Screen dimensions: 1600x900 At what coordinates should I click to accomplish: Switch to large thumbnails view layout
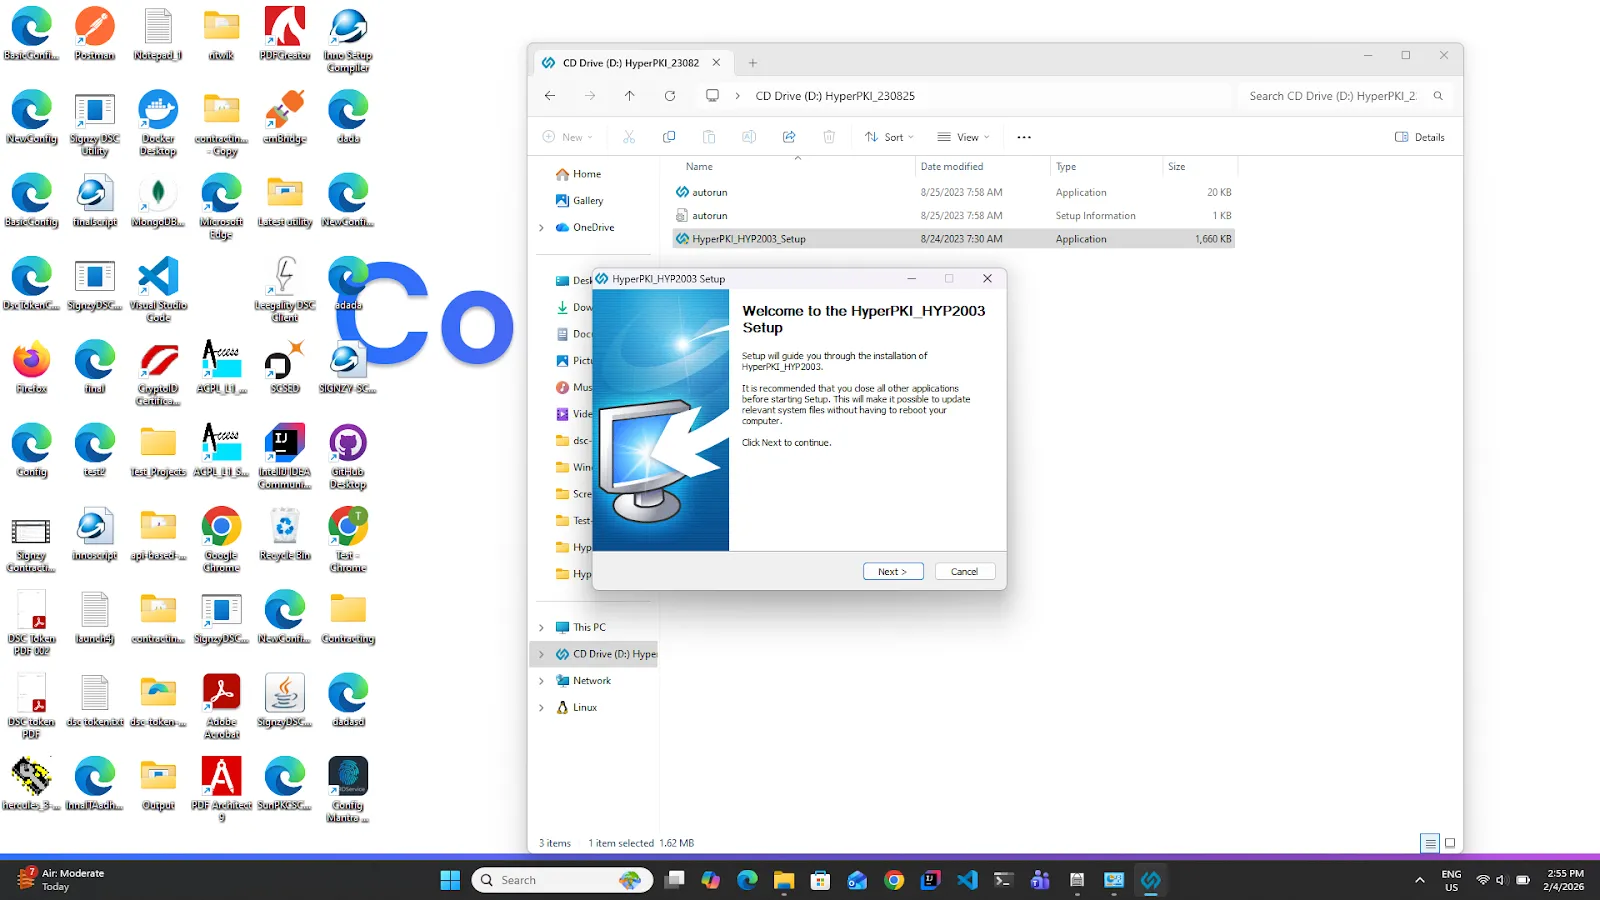(x=1450, y=843)
